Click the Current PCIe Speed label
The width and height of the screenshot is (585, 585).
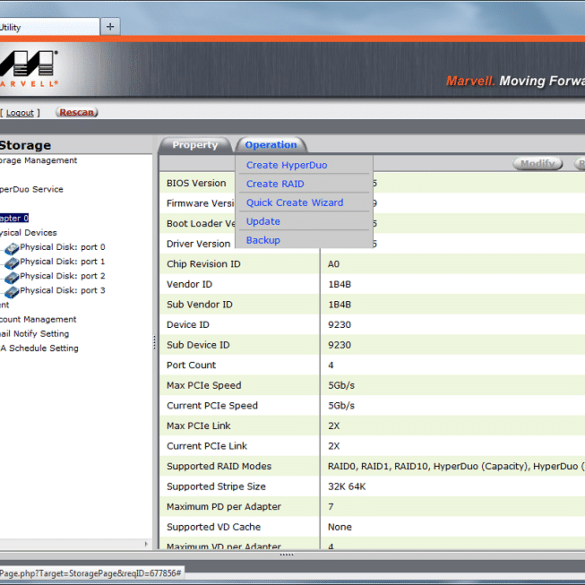click(212, 406)
